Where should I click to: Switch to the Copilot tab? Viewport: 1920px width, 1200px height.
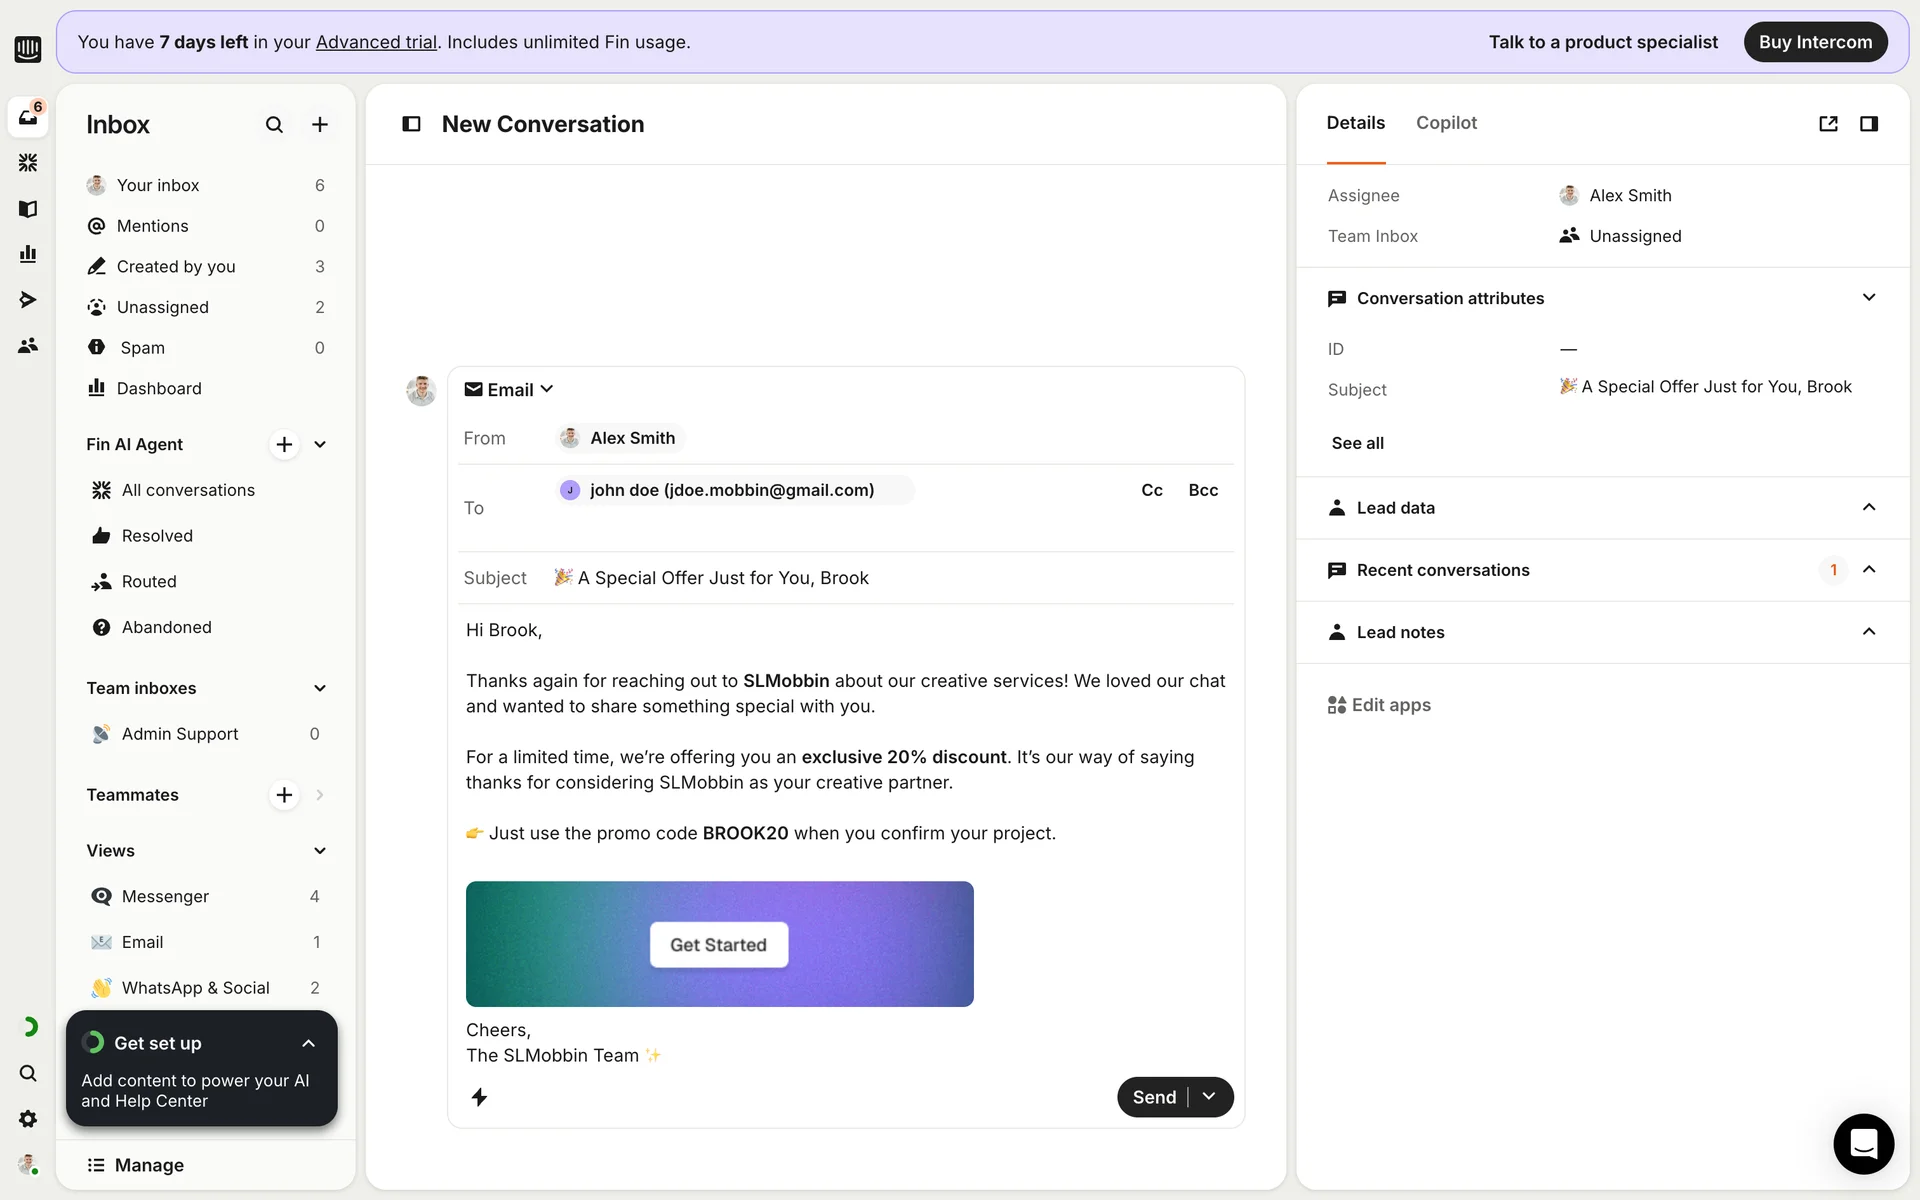click(x=1446, y=123)
